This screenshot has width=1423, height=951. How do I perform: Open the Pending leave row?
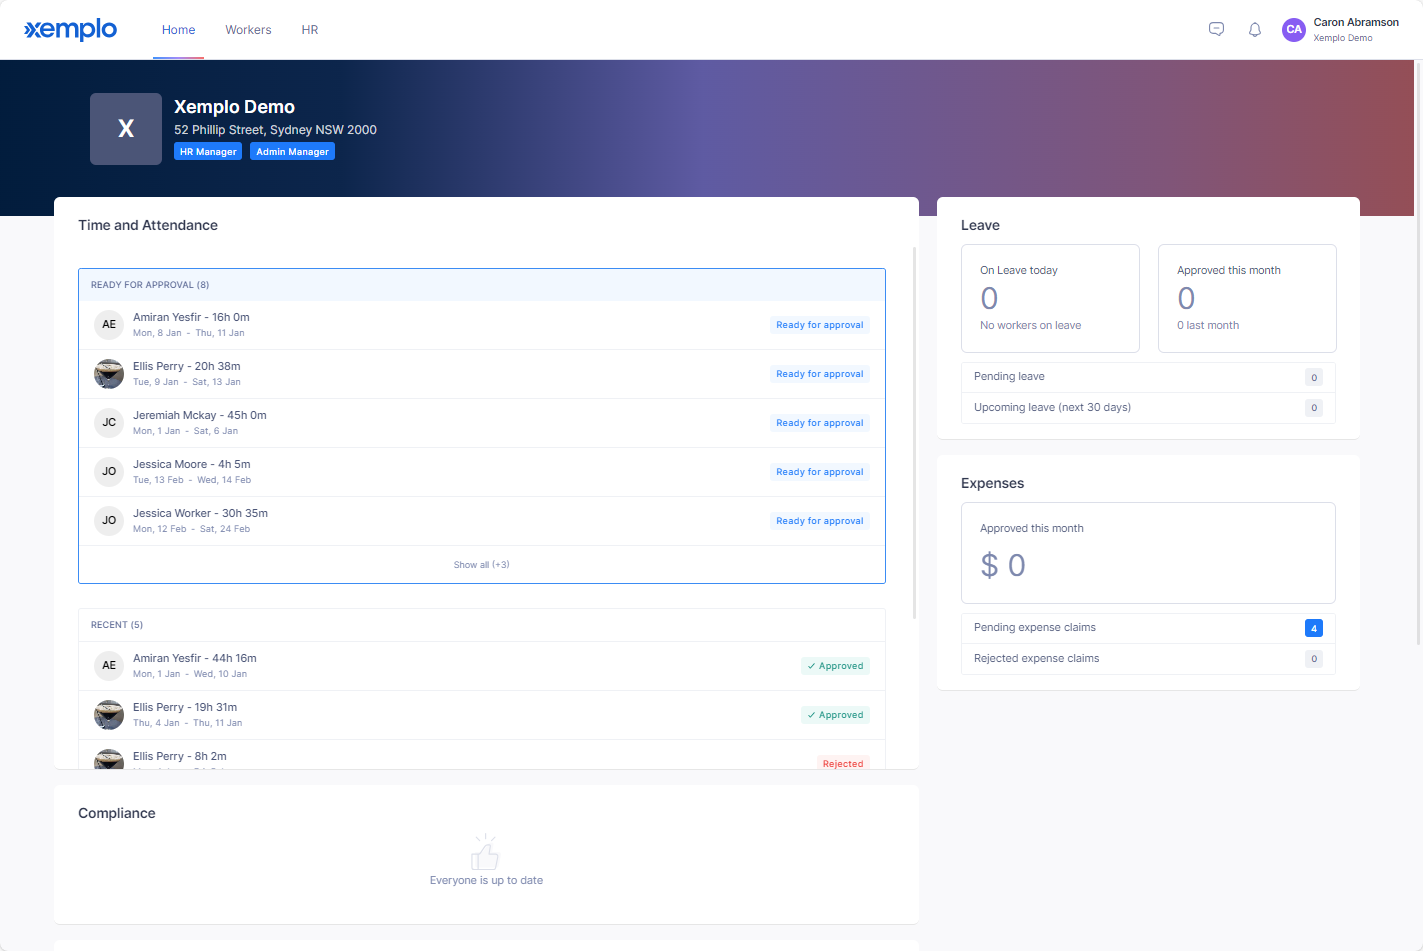tap(1148, 377)
